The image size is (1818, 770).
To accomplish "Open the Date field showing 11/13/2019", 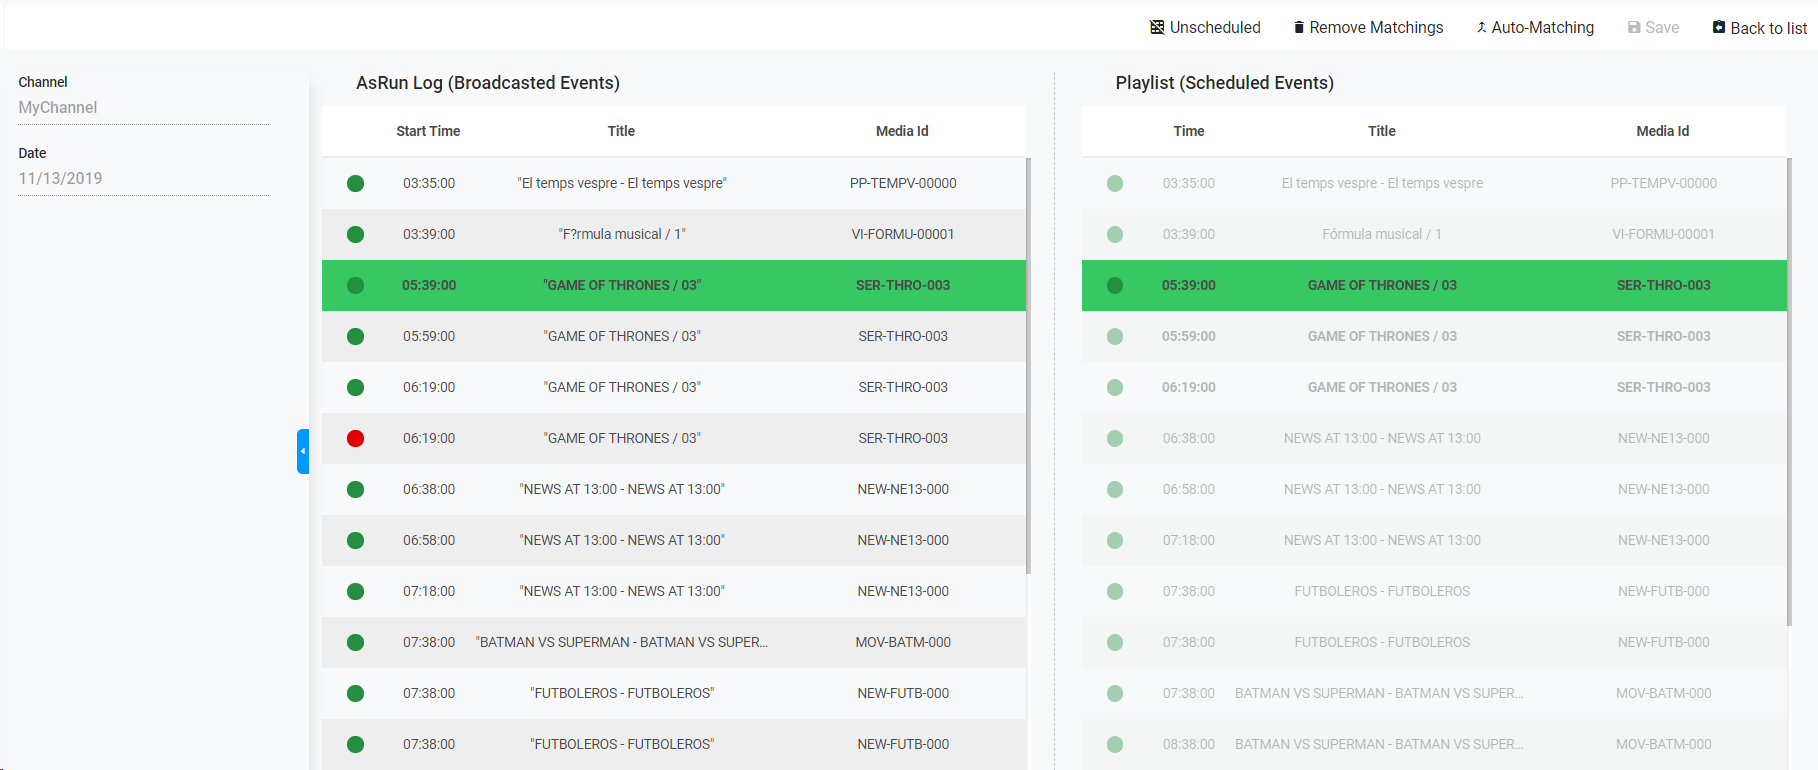I will point(143,178).
